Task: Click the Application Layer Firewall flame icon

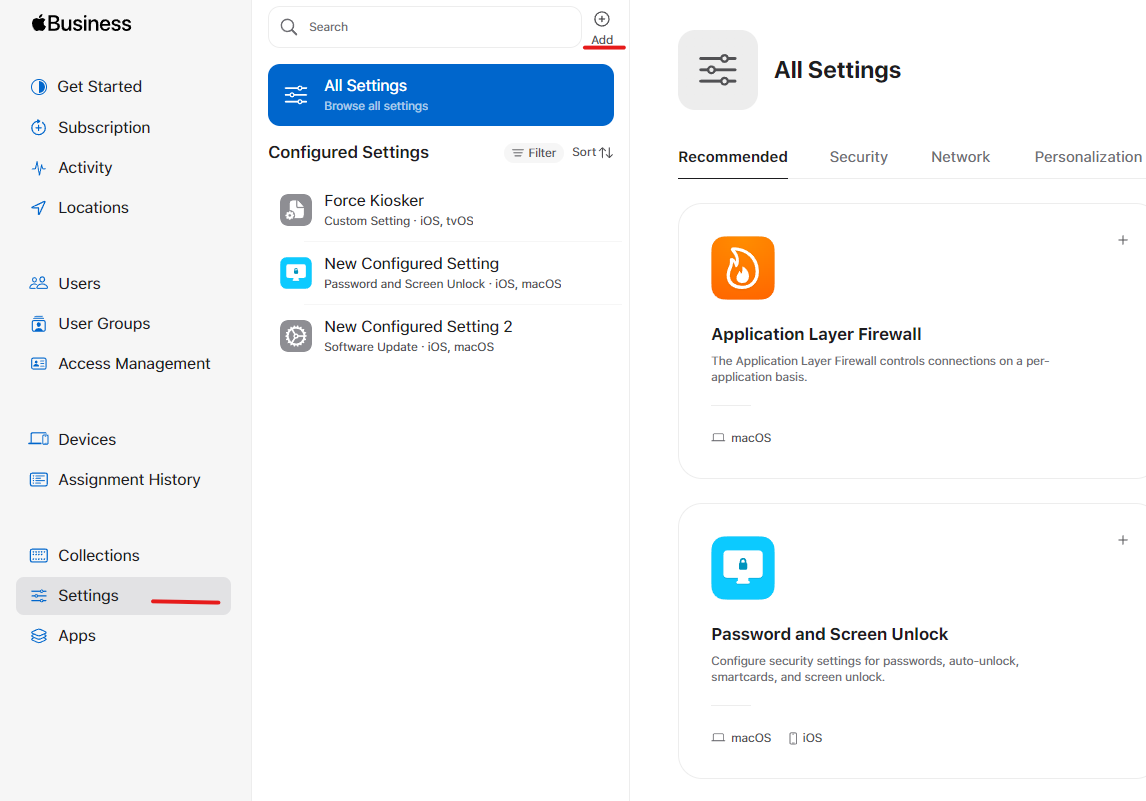Action: click(x=743, y=267)
